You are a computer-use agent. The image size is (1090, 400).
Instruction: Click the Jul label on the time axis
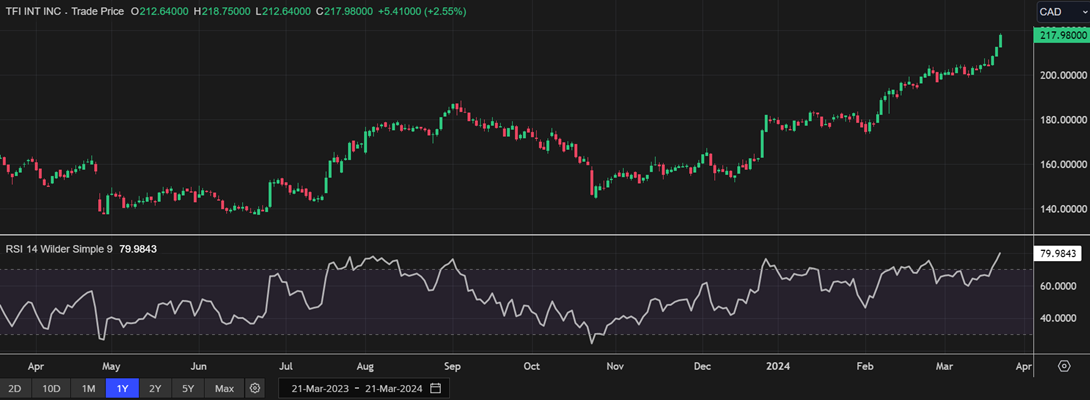(x=285, y=366)
